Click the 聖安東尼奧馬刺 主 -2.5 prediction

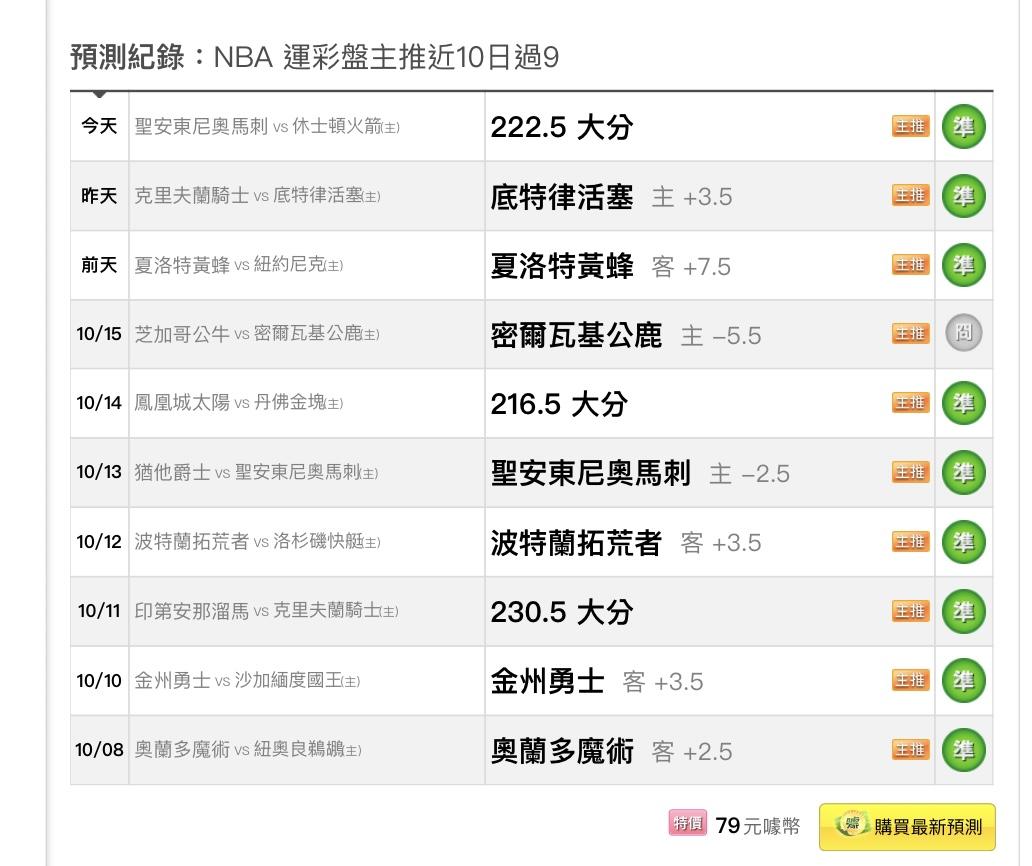[x=640, y=473]
